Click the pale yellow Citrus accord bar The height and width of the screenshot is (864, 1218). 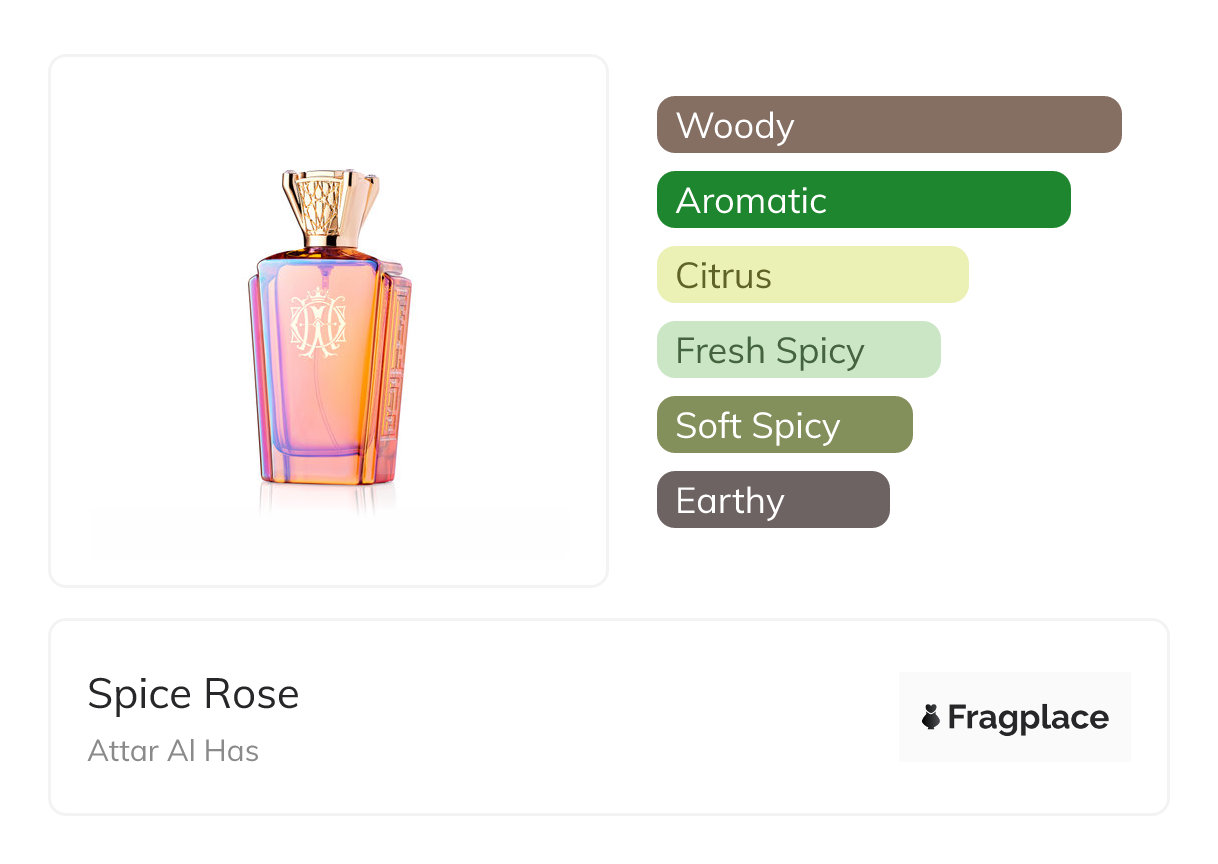click(812, 275)
